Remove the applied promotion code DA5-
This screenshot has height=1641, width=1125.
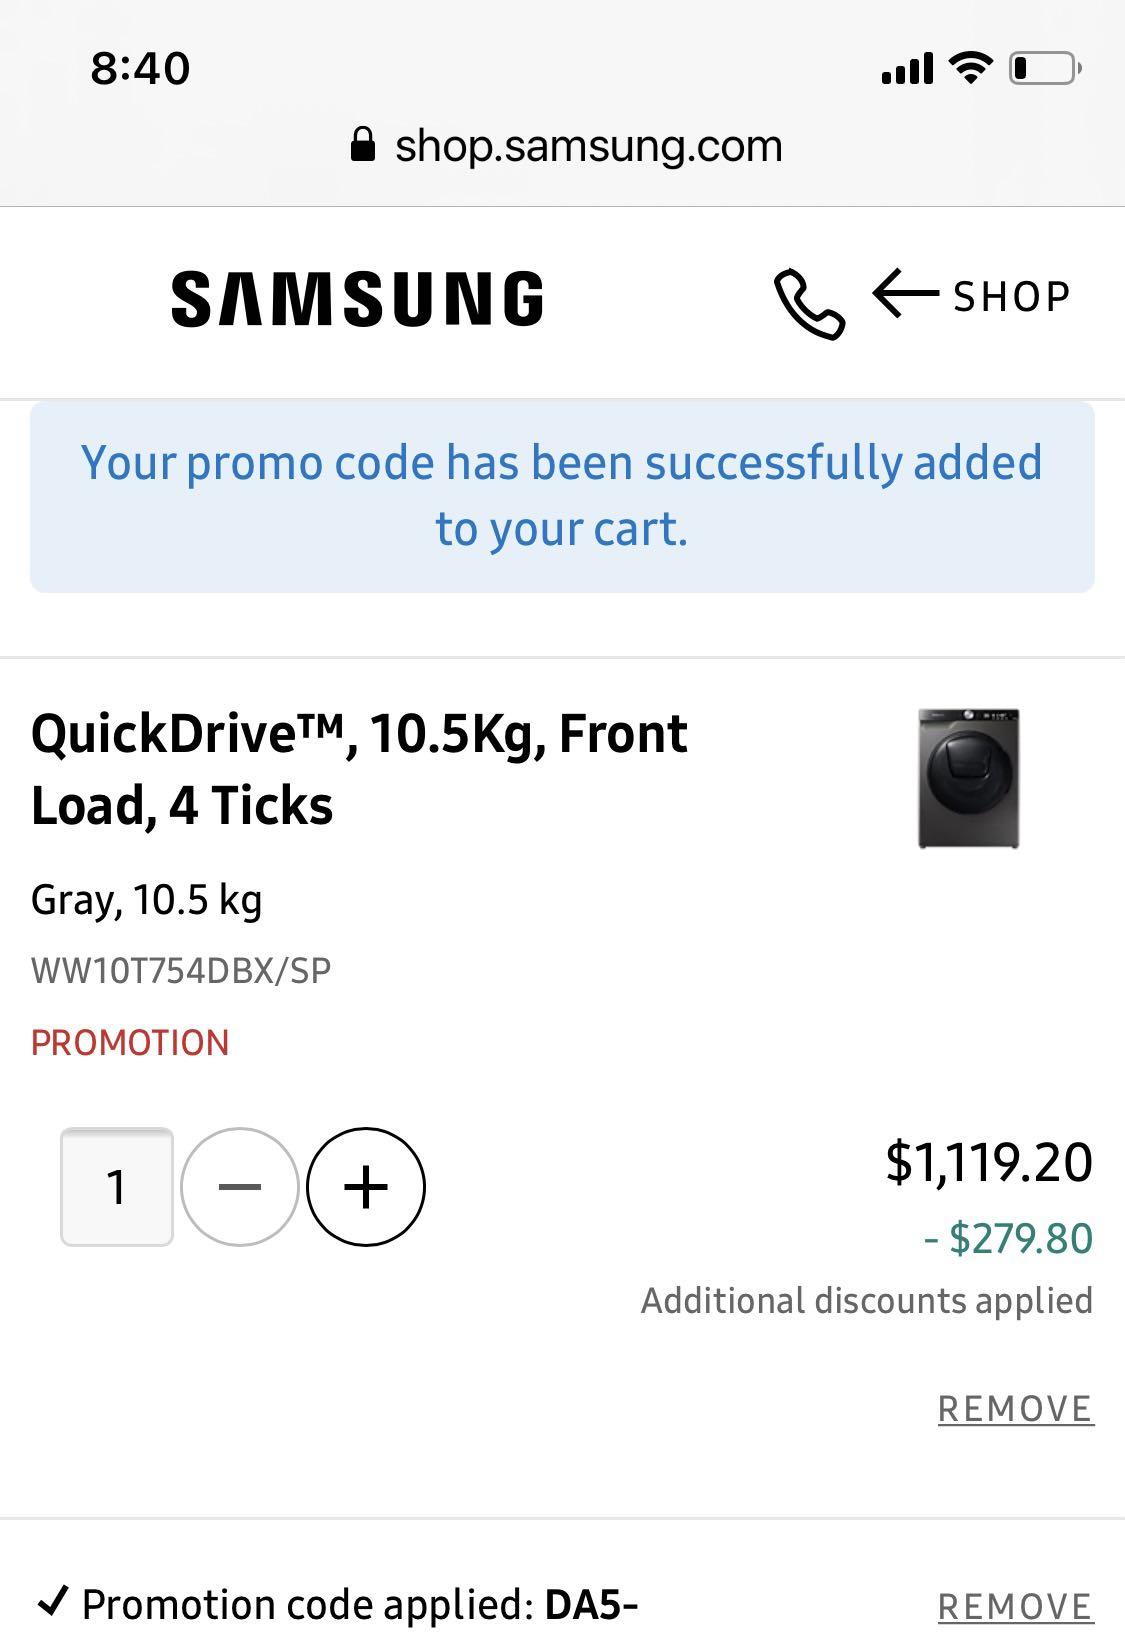[x=1014, y=1602]
